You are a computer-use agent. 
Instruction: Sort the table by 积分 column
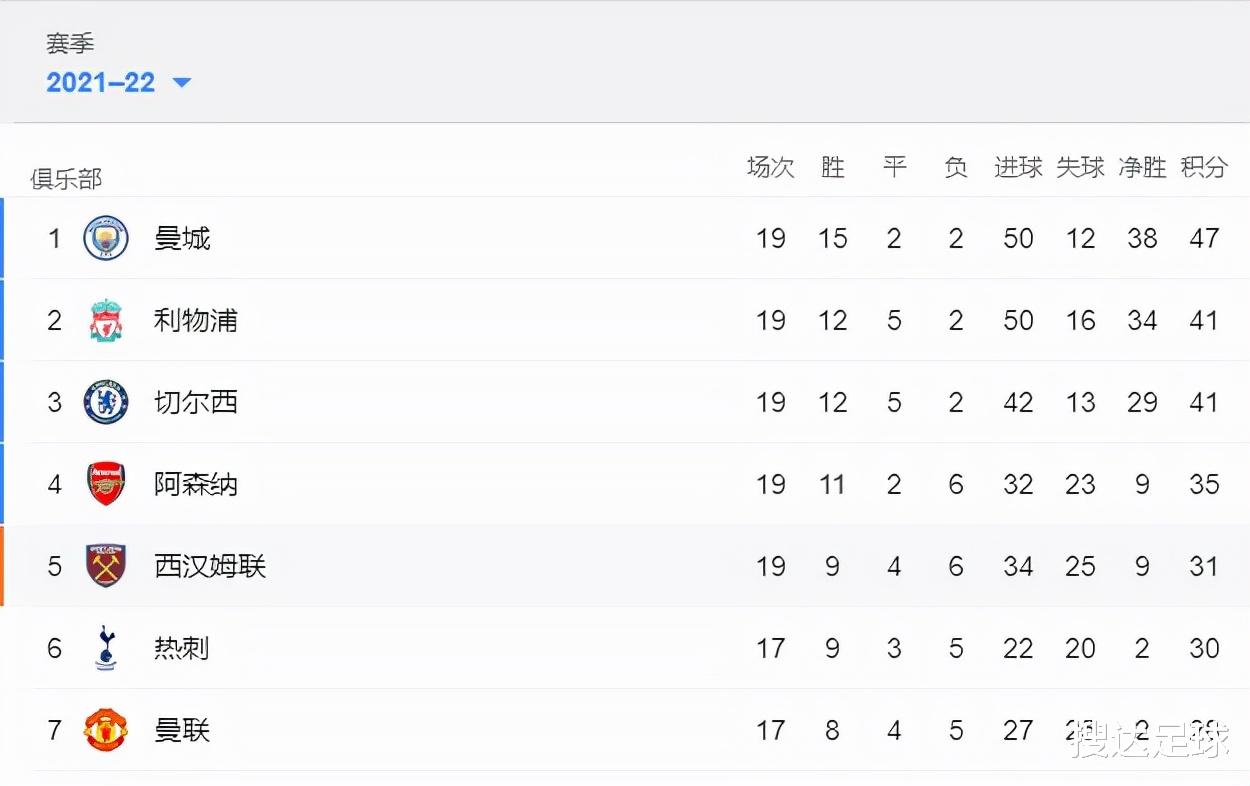(x=1203, y=168)
